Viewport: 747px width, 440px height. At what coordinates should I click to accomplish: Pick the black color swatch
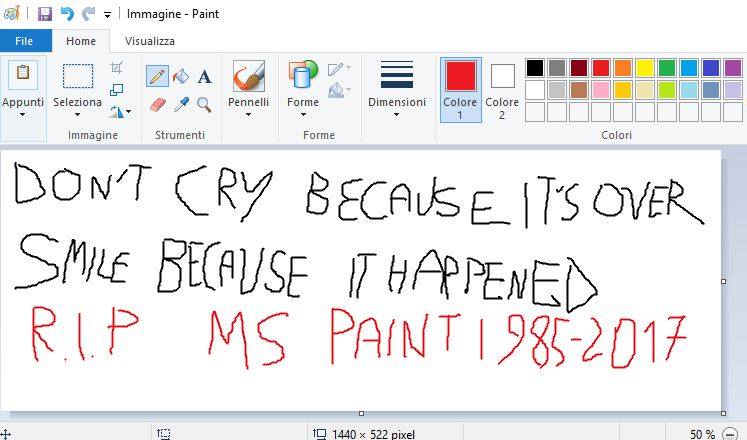click(535, 68)
